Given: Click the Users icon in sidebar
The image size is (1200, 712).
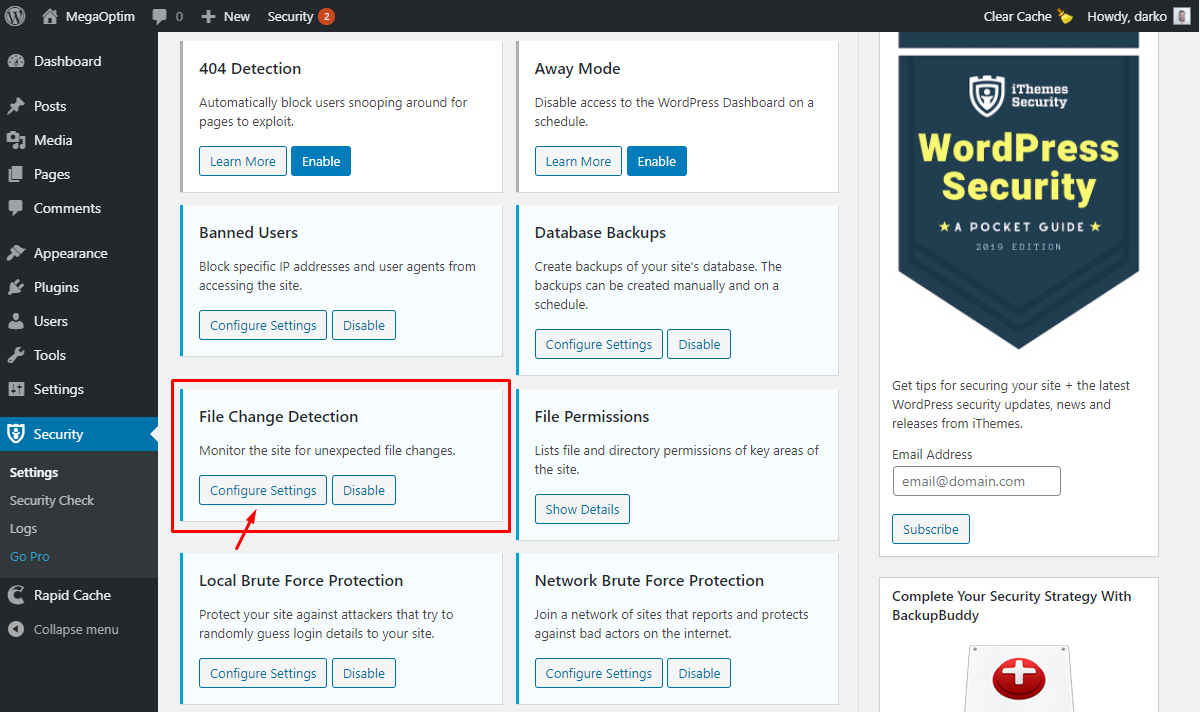Looking at the screenshot, I should pyautogui.click(x=16, y=321).
